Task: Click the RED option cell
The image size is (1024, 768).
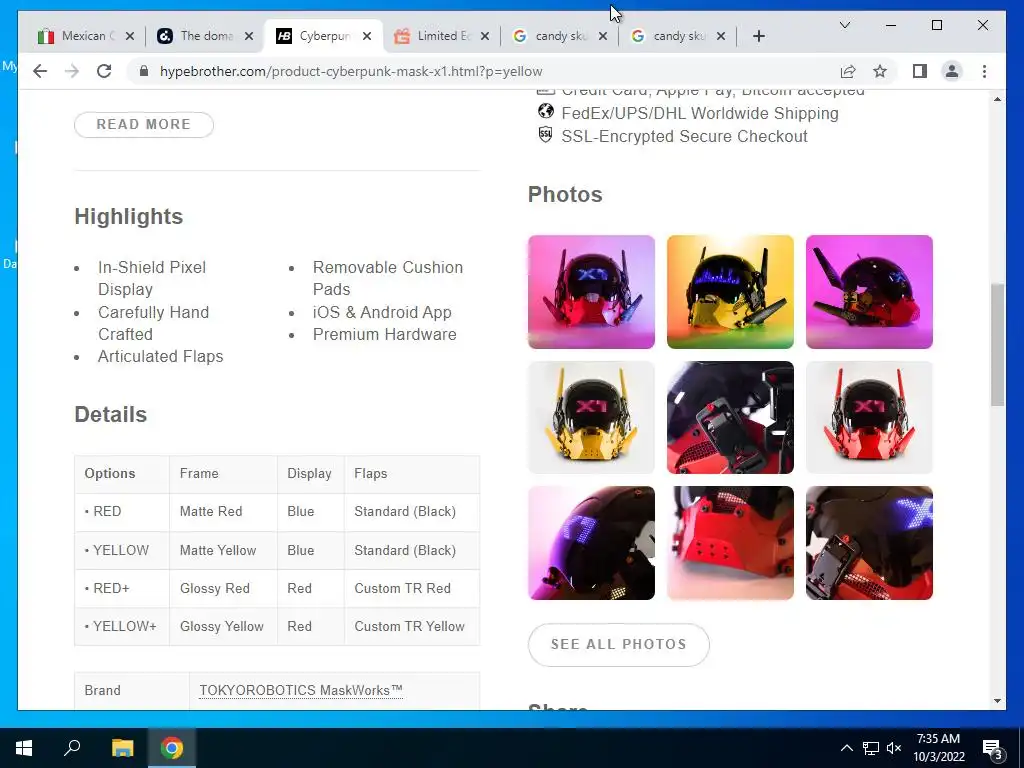Action: pos(122,511)
